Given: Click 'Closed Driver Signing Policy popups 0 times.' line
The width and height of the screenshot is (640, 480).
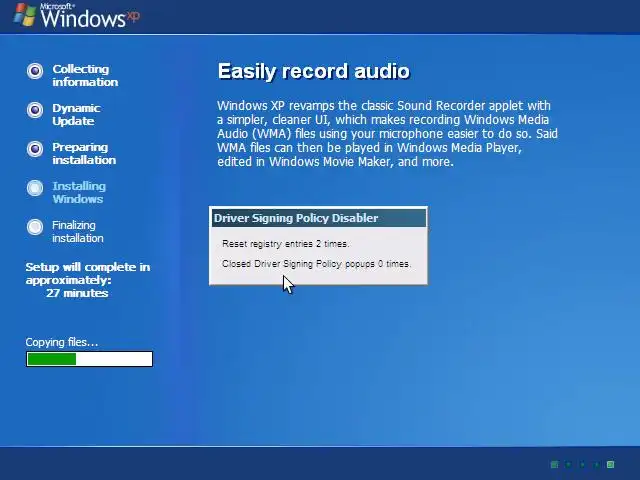Looking at the screenshot, I should coord(316,264).
